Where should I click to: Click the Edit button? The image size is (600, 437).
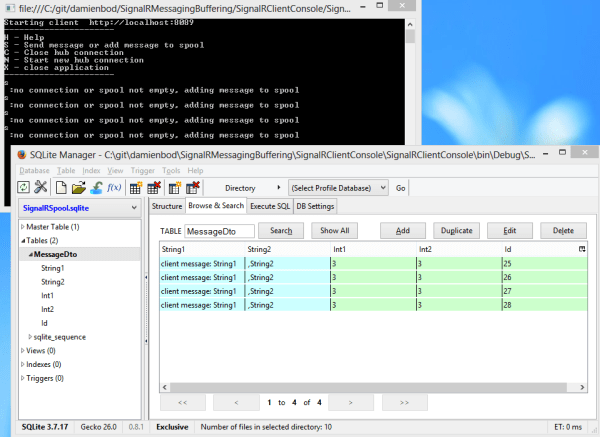click(x=509, y=230)
